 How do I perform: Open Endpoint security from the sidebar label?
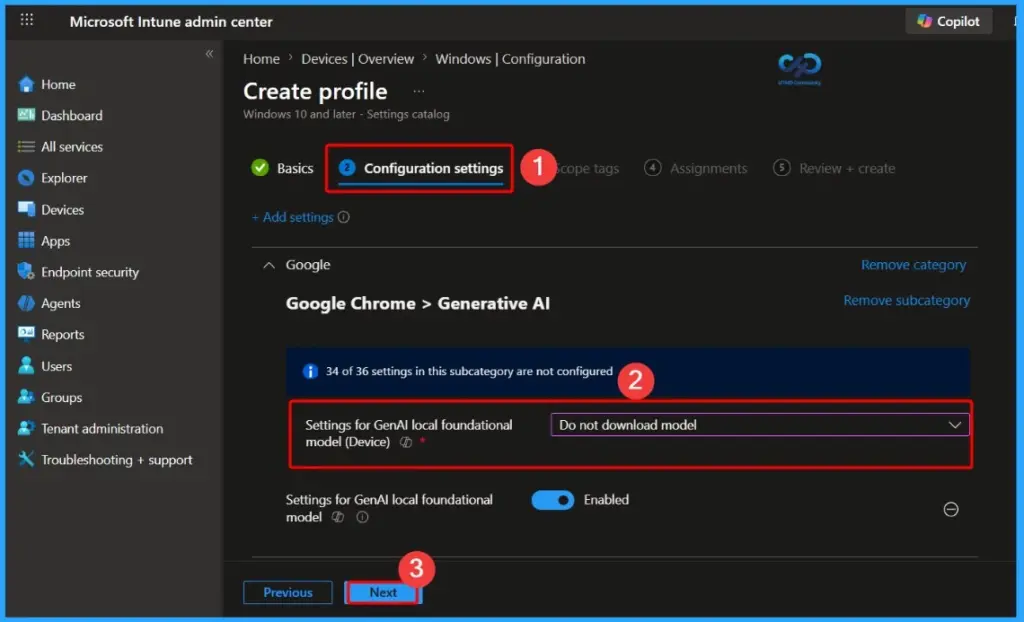click(x=90, y=272)
